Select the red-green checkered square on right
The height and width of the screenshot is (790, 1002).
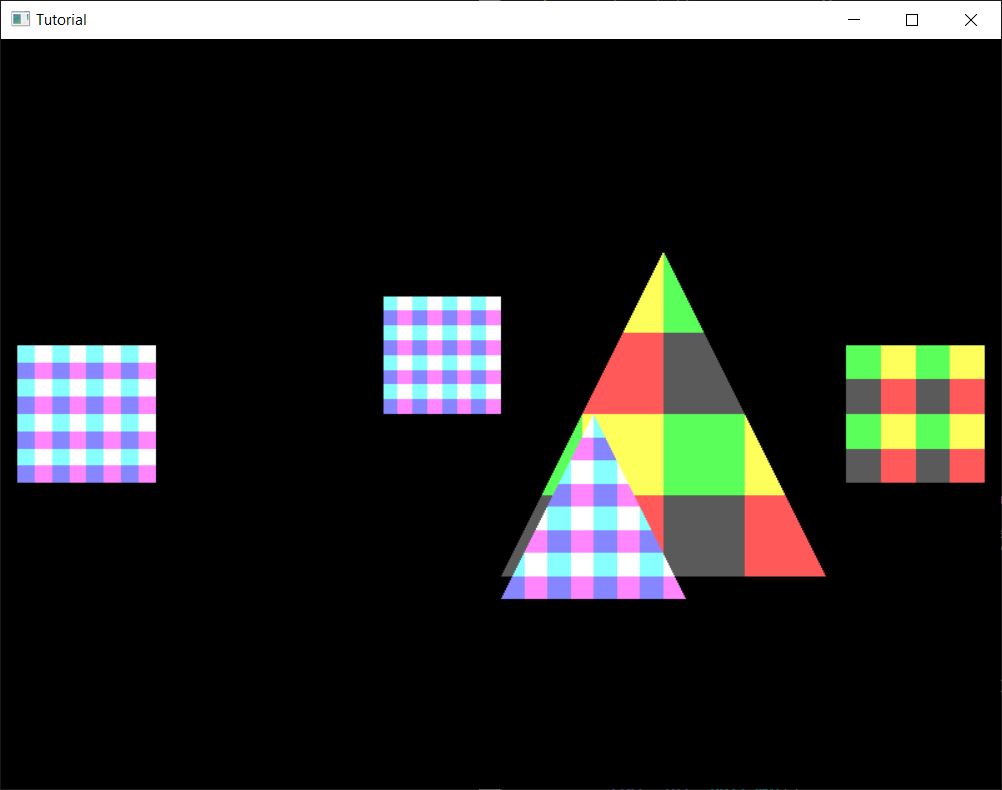(915, 413)
